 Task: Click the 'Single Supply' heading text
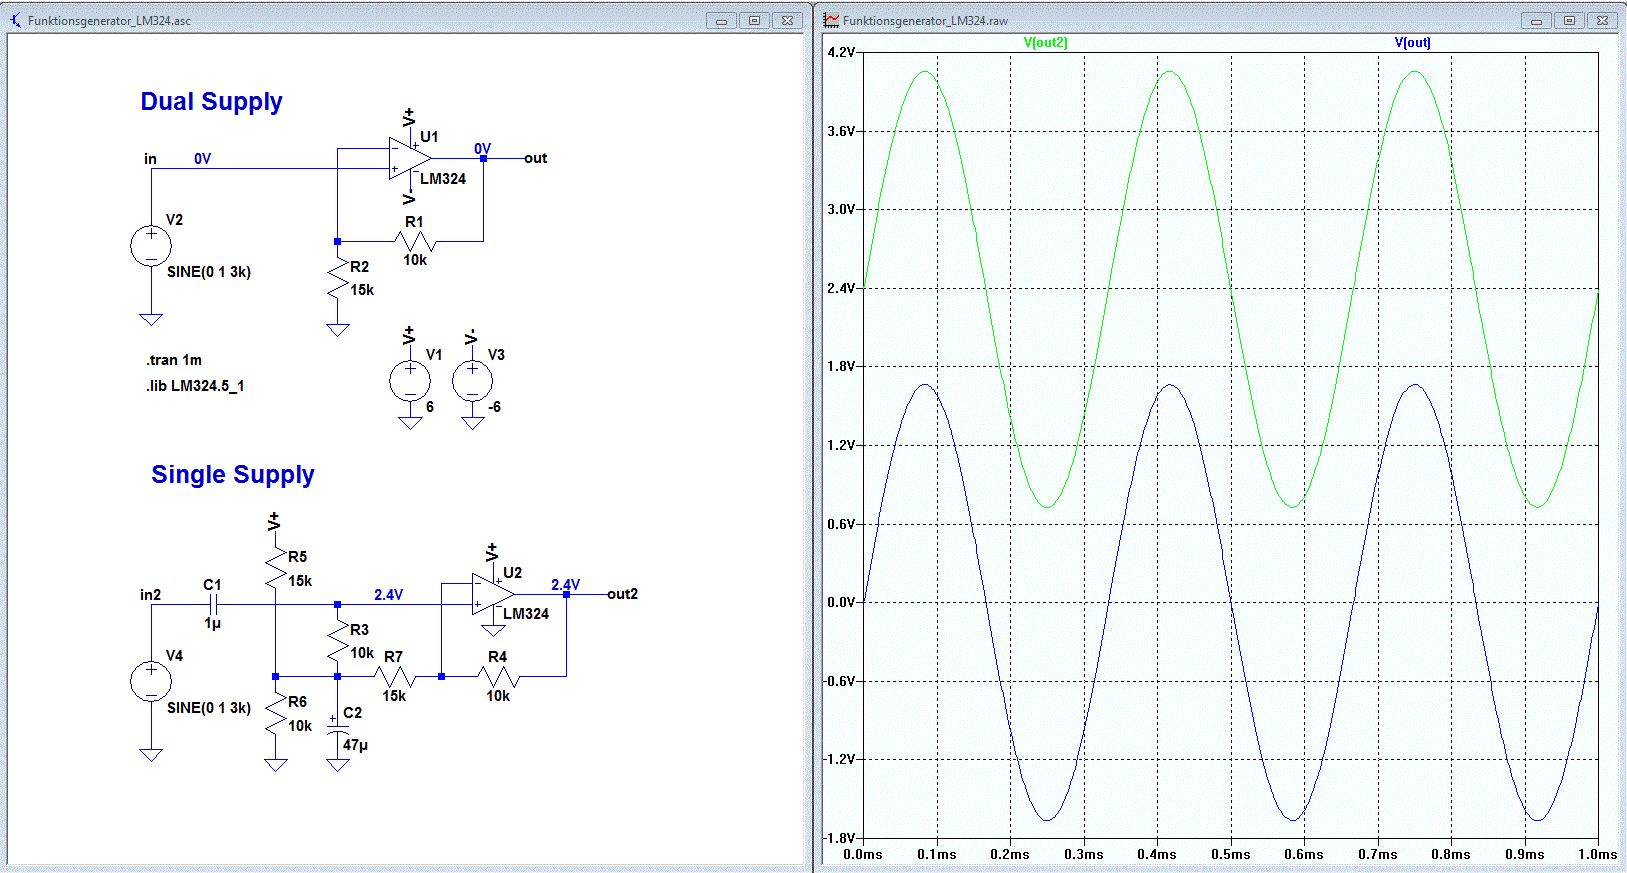point(232,475)
